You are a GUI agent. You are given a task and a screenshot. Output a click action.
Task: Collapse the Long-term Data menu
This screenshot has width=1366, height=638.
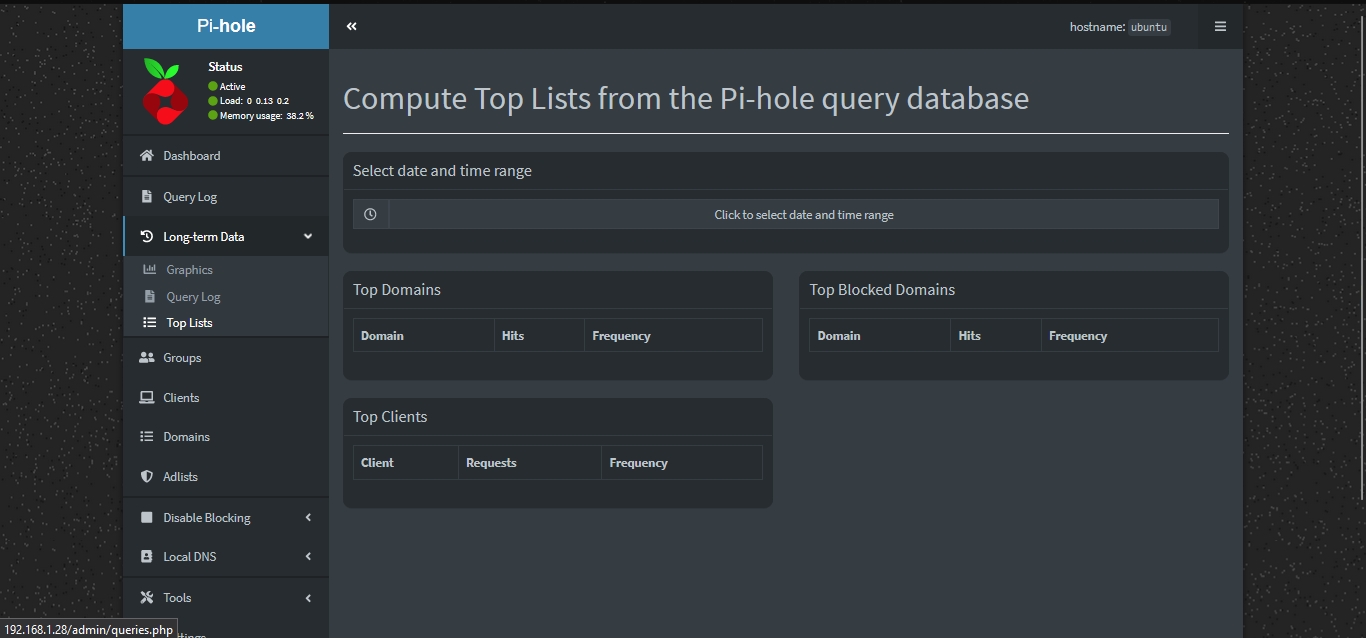point(204,235)
